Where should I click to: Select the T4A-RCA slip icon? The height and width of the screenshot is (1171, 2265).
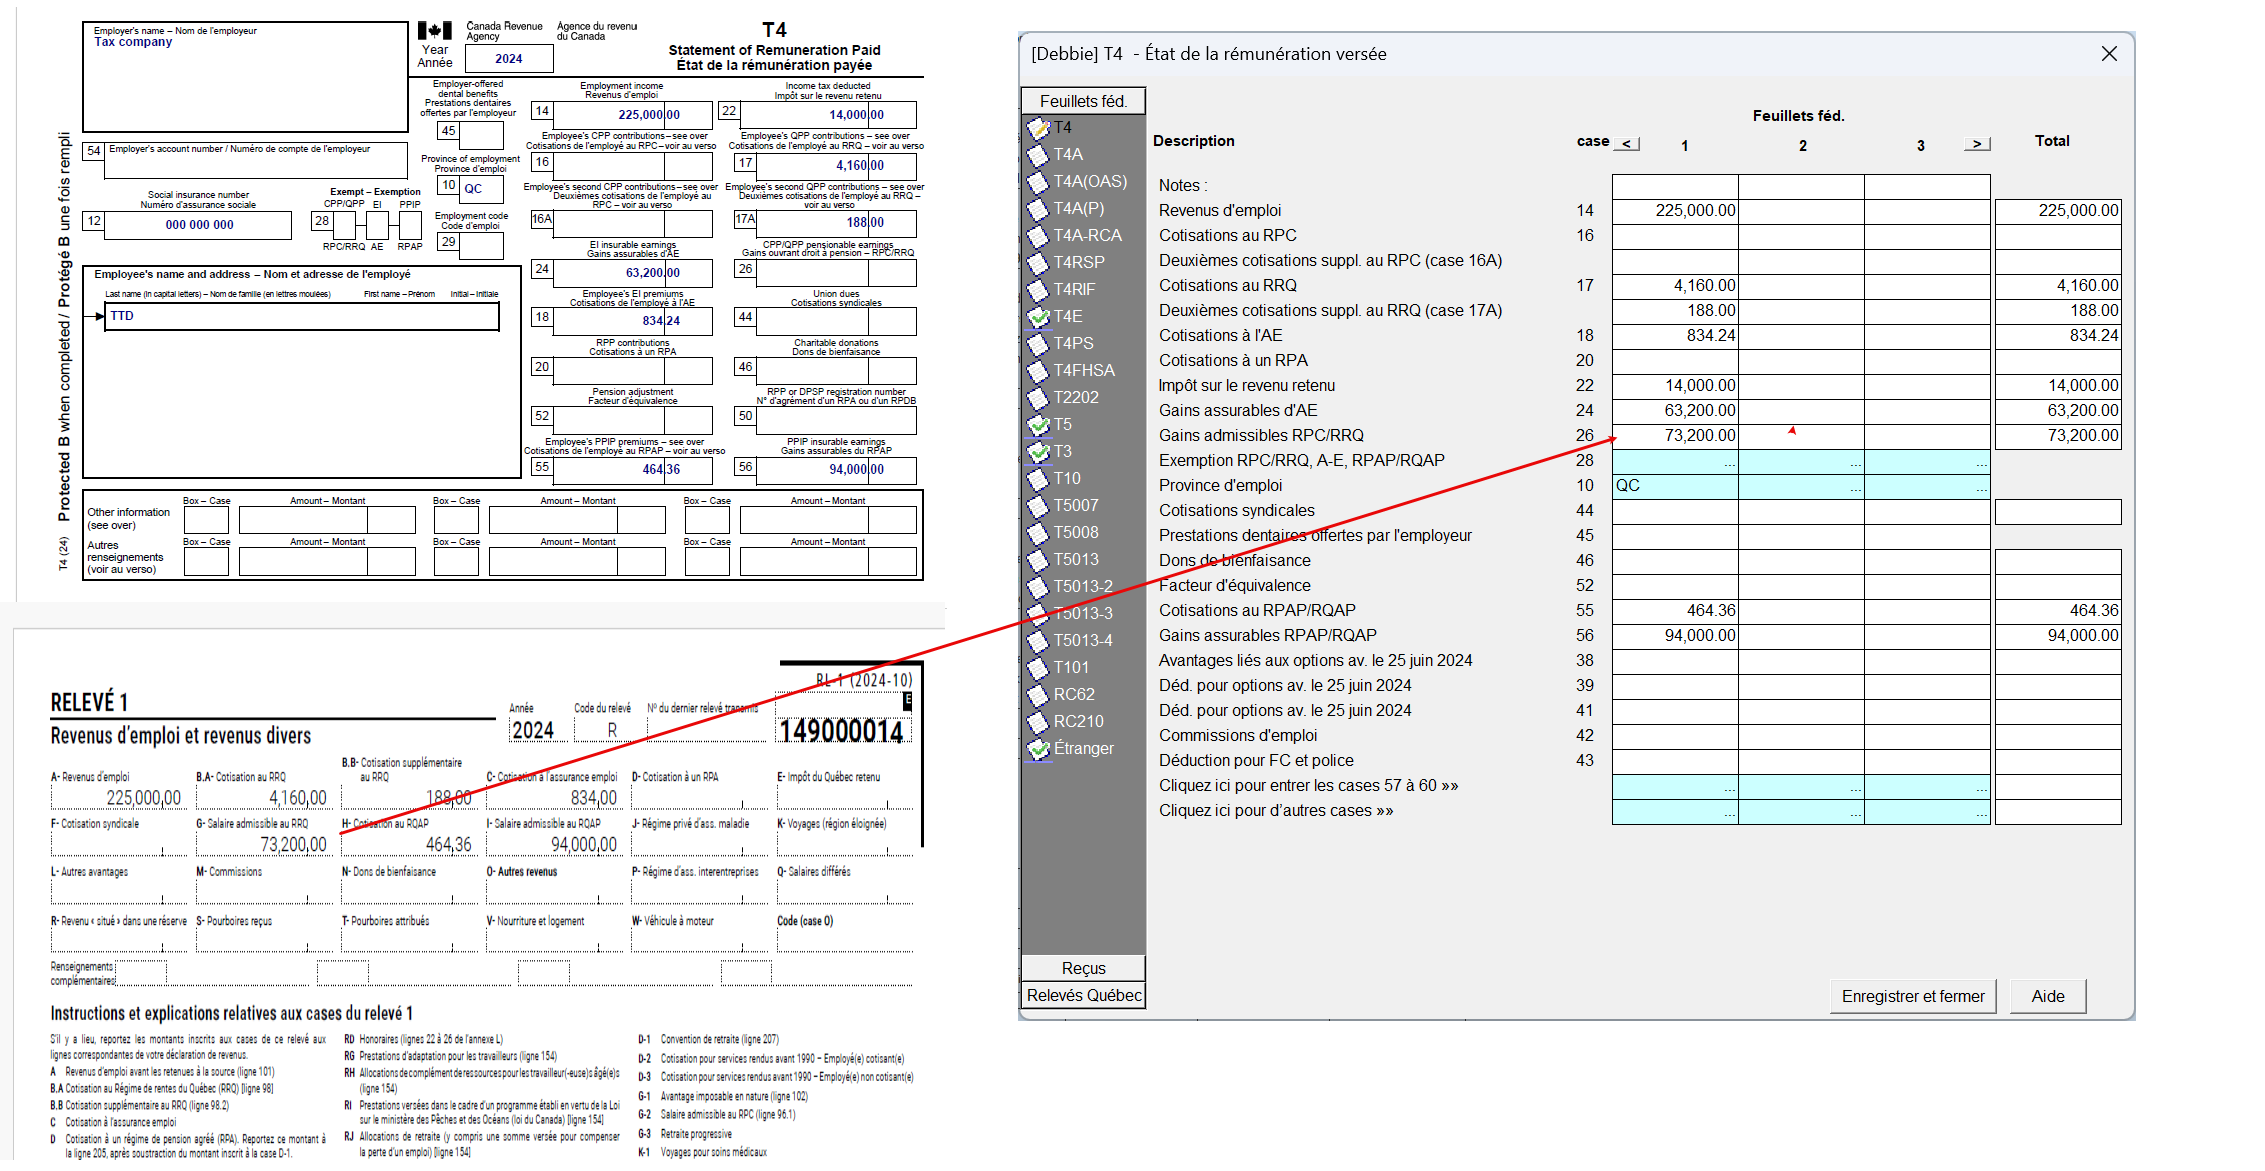1038,236
